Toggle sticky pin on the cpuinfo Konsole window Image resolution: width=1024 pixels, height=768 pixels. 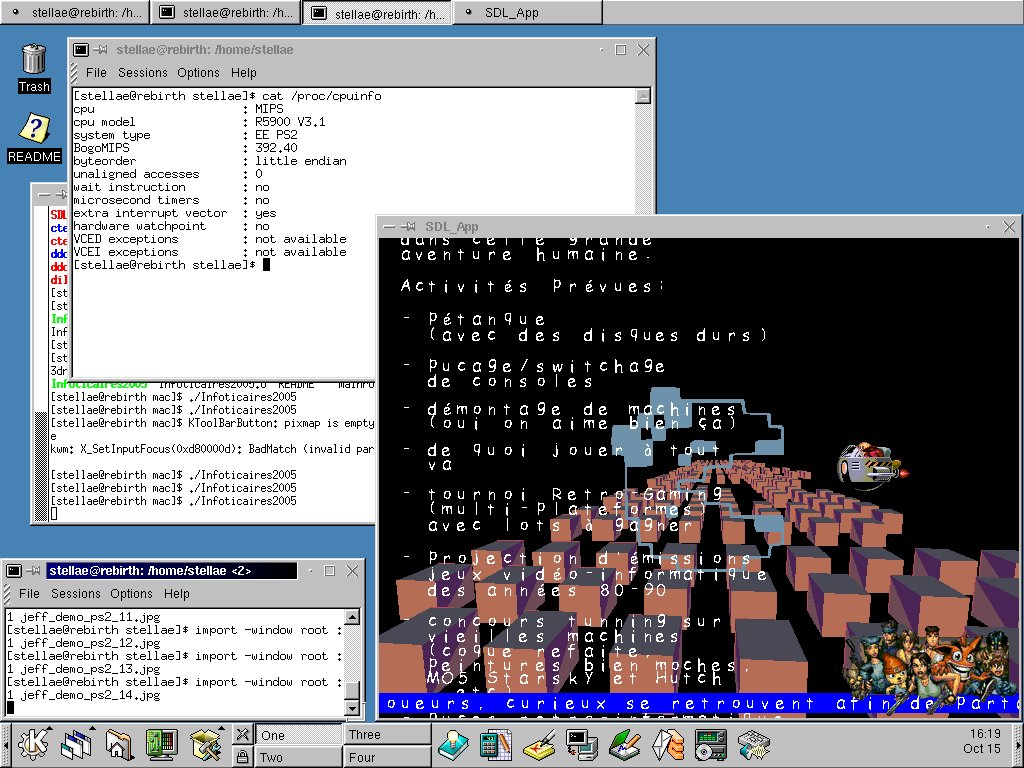pyautogui.click(x=100, y=50)
